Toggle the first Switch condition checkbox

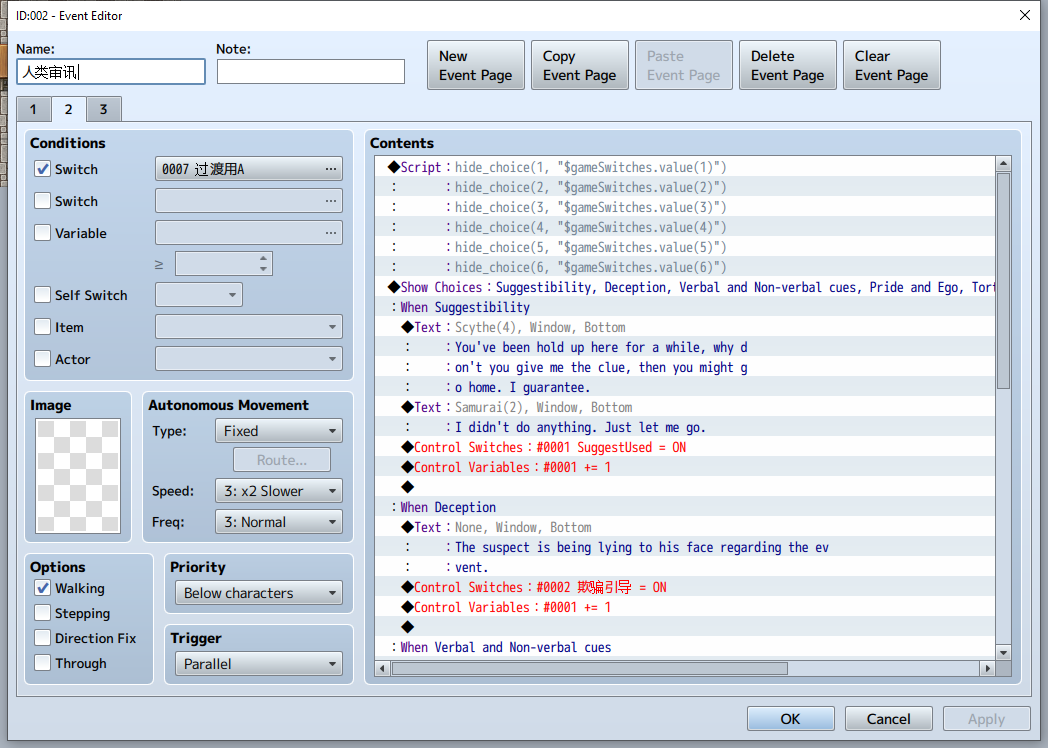43,169
